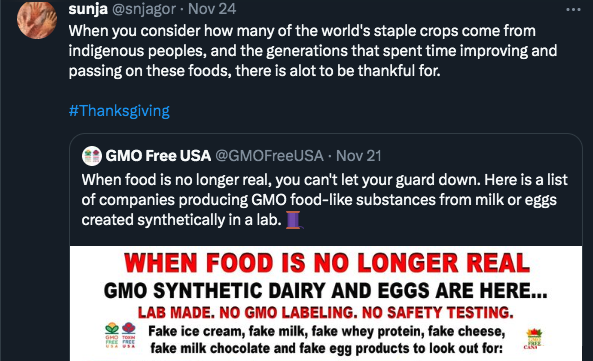
Task: Open the quoted tweet text about GMO substances
Action: (x=324, y=200)
